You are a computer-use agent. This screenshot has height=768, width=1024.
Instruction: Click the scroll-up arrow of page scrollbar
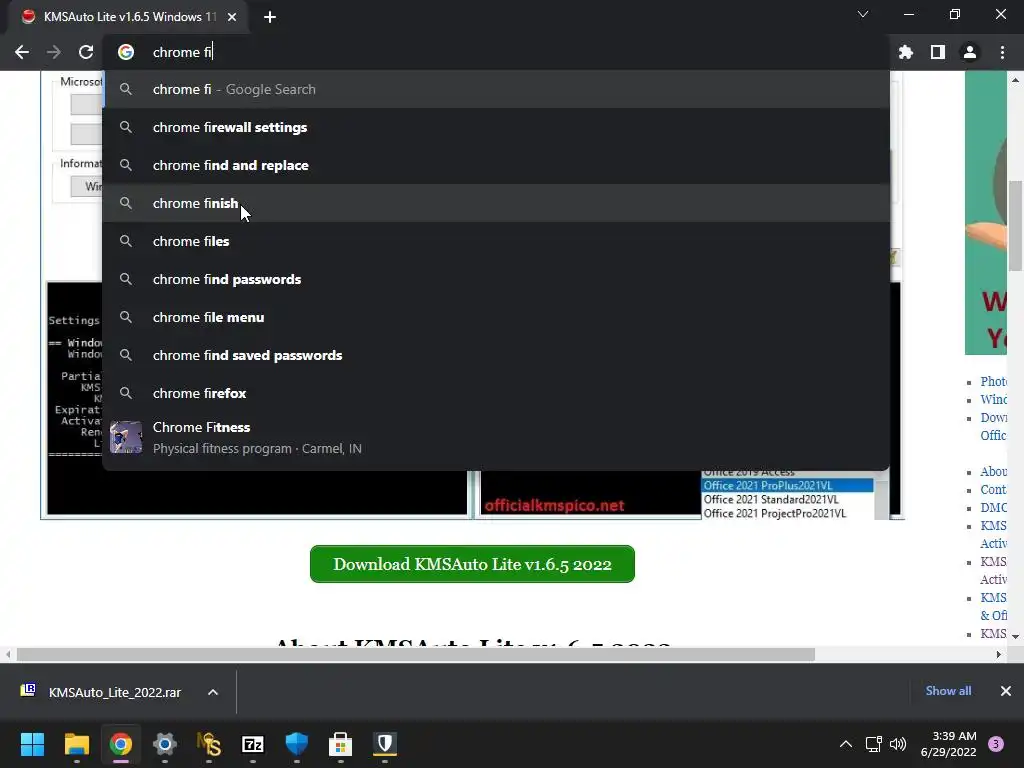1015,80
